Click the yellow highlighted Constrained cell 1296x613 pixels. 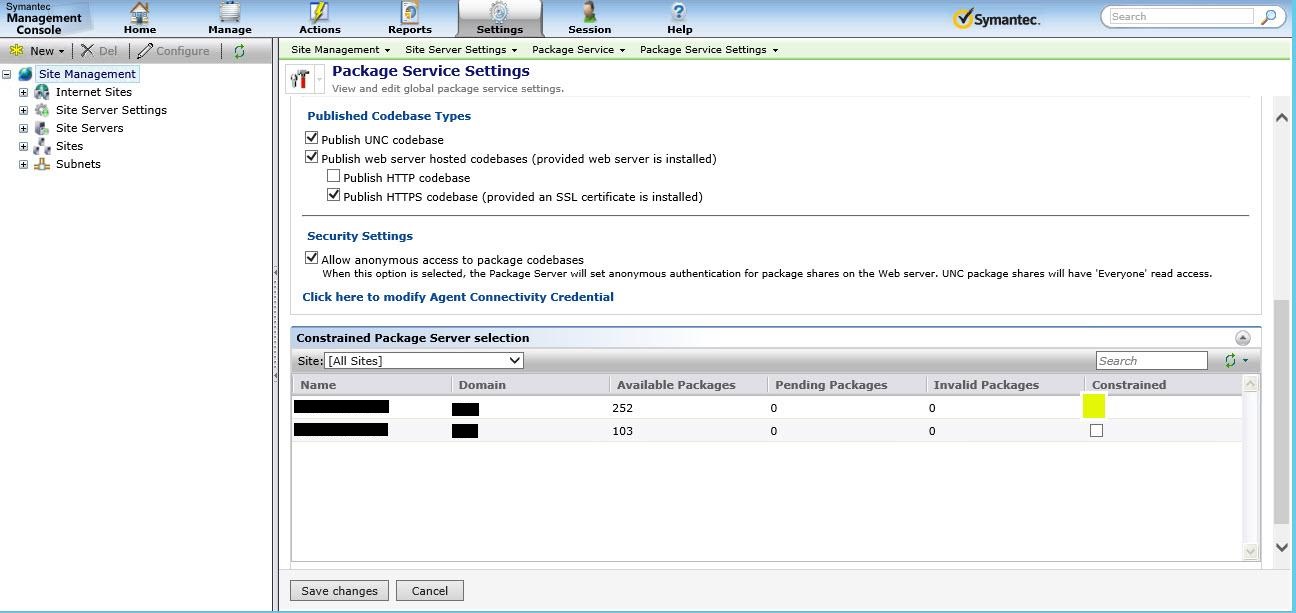coord(1094,406)
